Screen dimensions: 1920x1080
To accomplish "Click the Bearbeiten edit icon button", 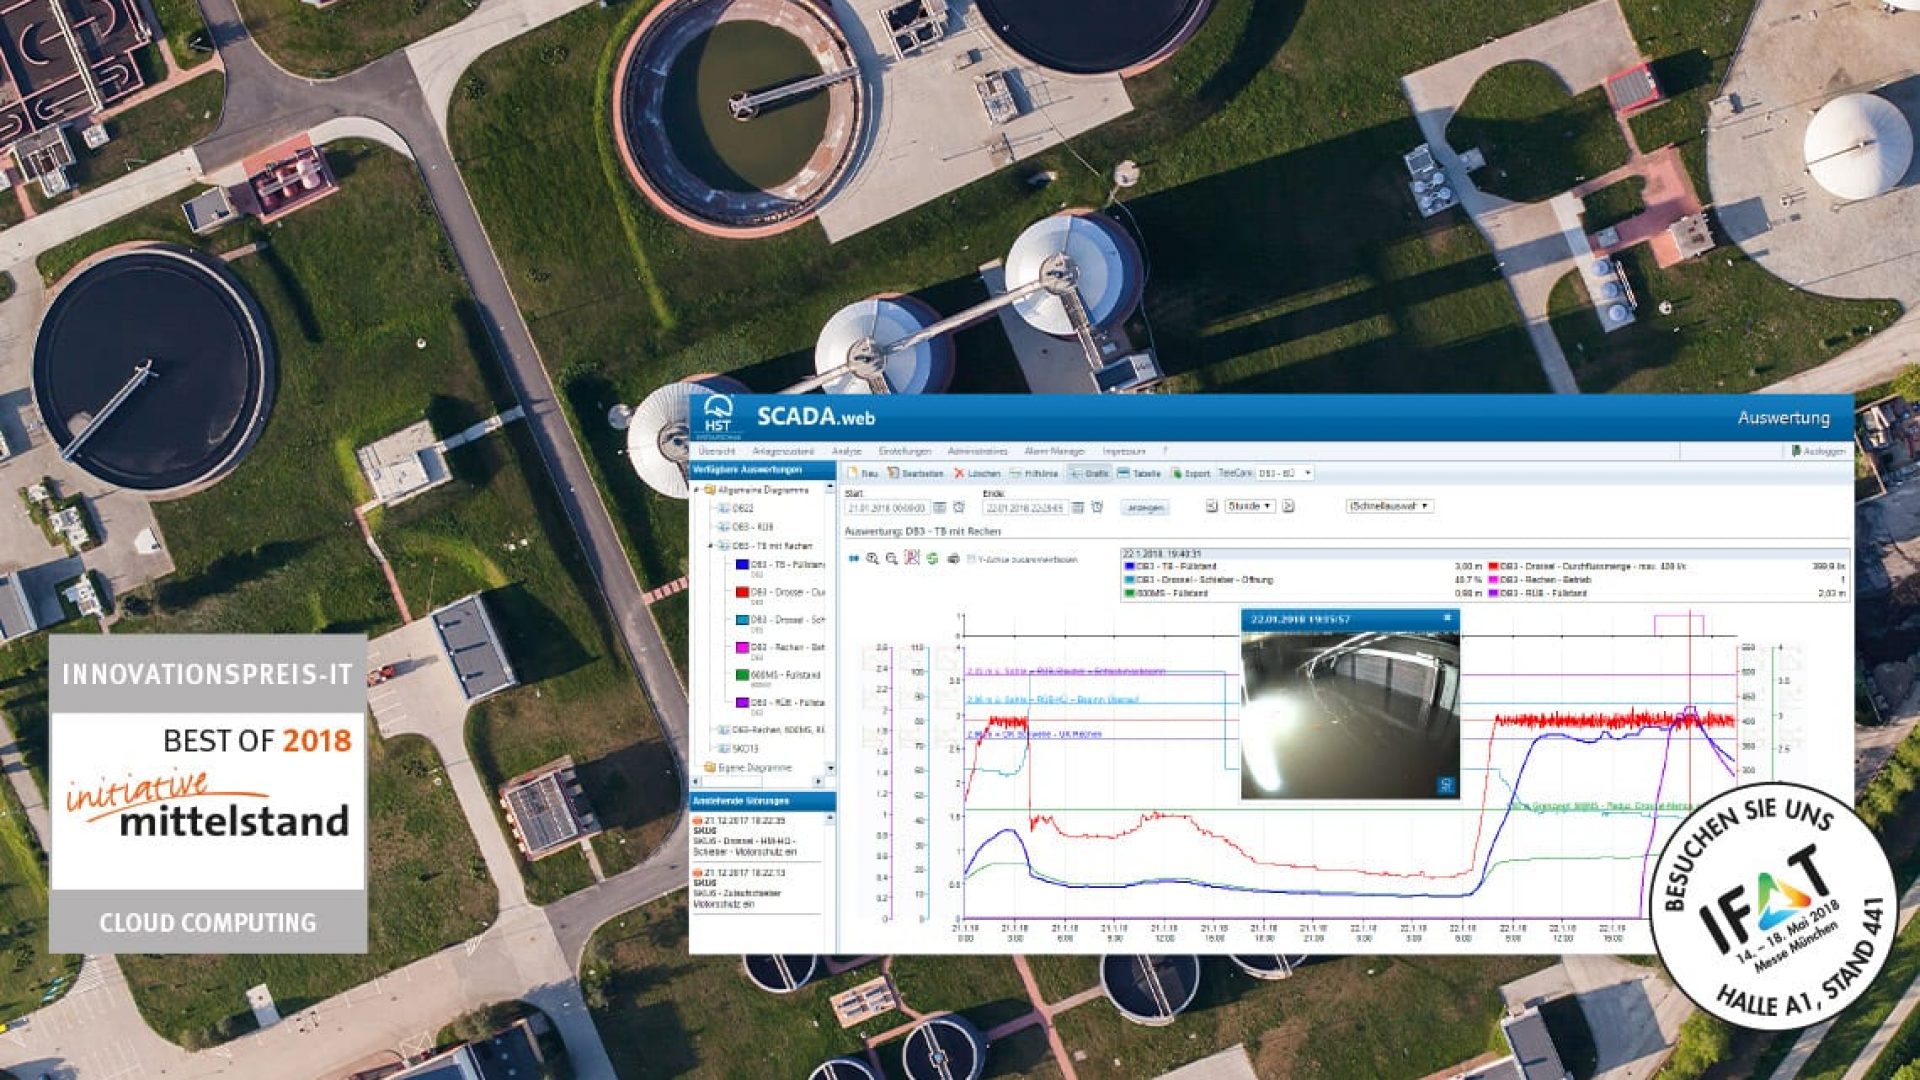I will 915,473.
